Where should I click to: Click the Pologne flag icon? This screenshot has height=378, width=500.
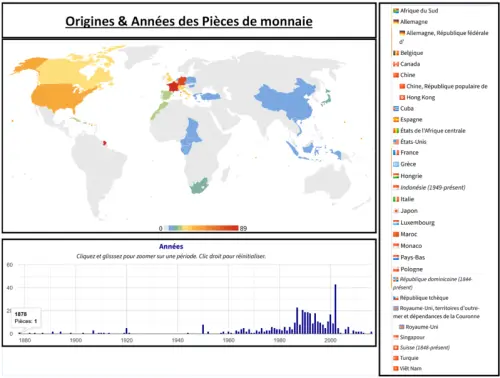[x=396, y=269]
